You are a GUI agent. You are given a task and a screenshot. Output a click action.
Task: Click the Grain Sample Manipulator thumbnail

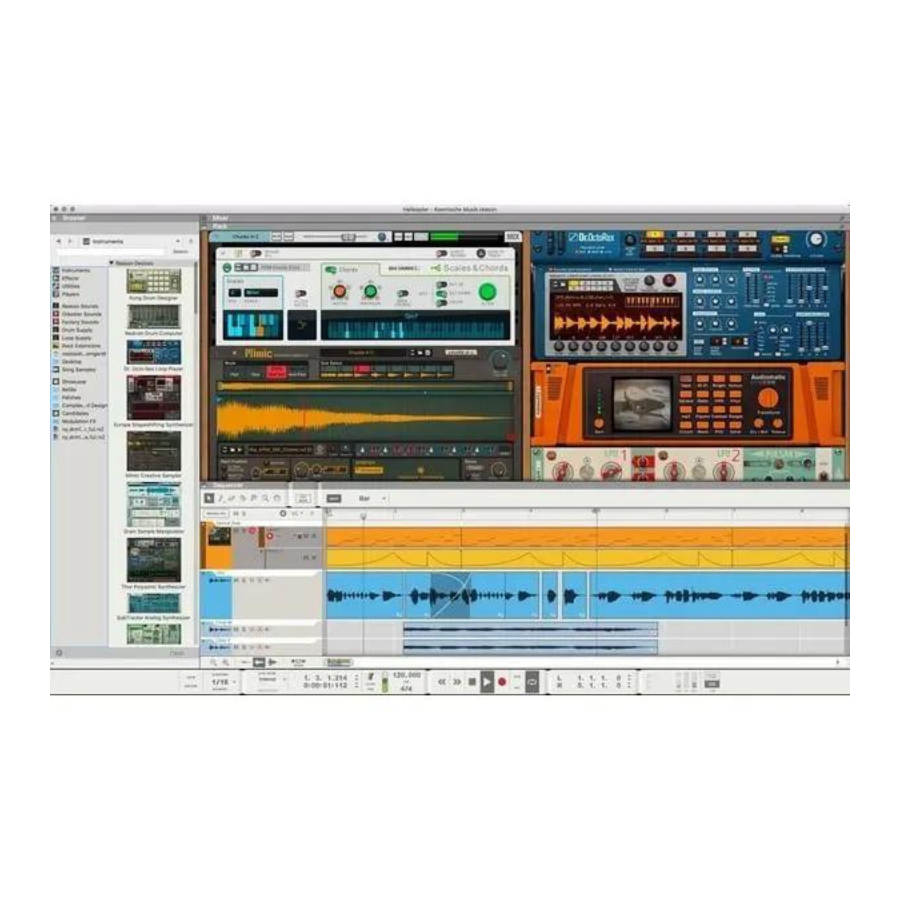coord(154,505)
